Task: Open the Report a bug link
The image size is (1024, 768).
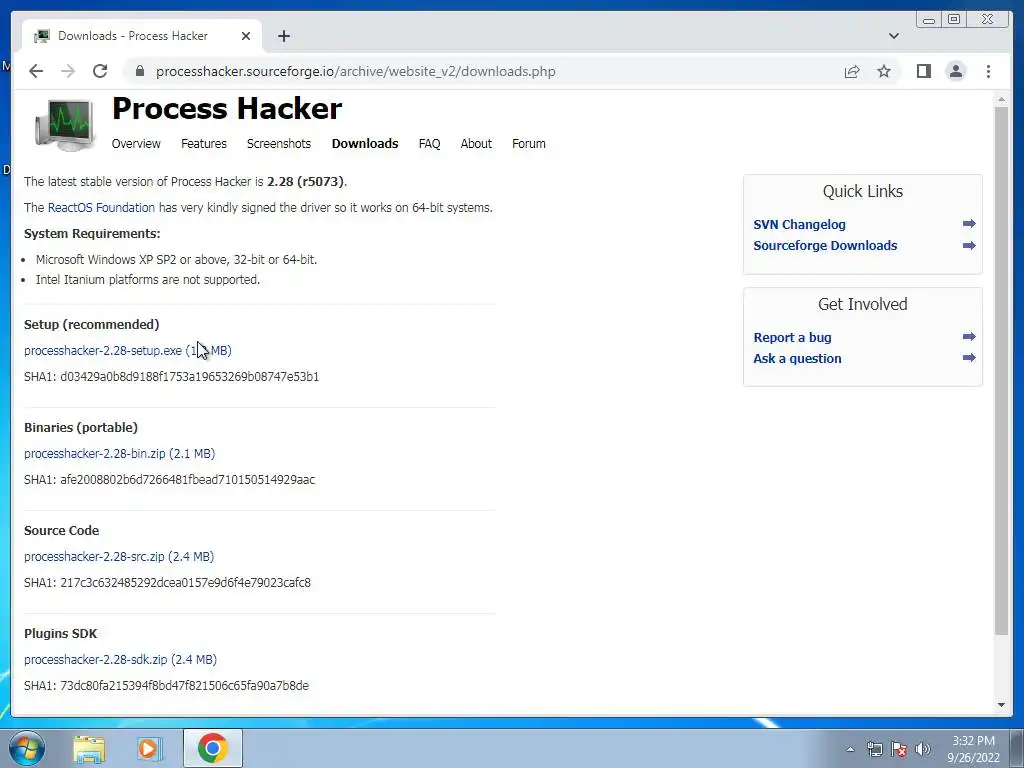Action: tap(792, 338)
